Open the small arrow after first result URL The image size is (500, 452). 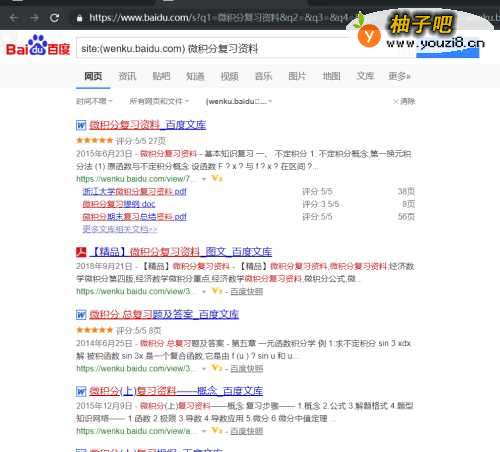coord(204,179)
